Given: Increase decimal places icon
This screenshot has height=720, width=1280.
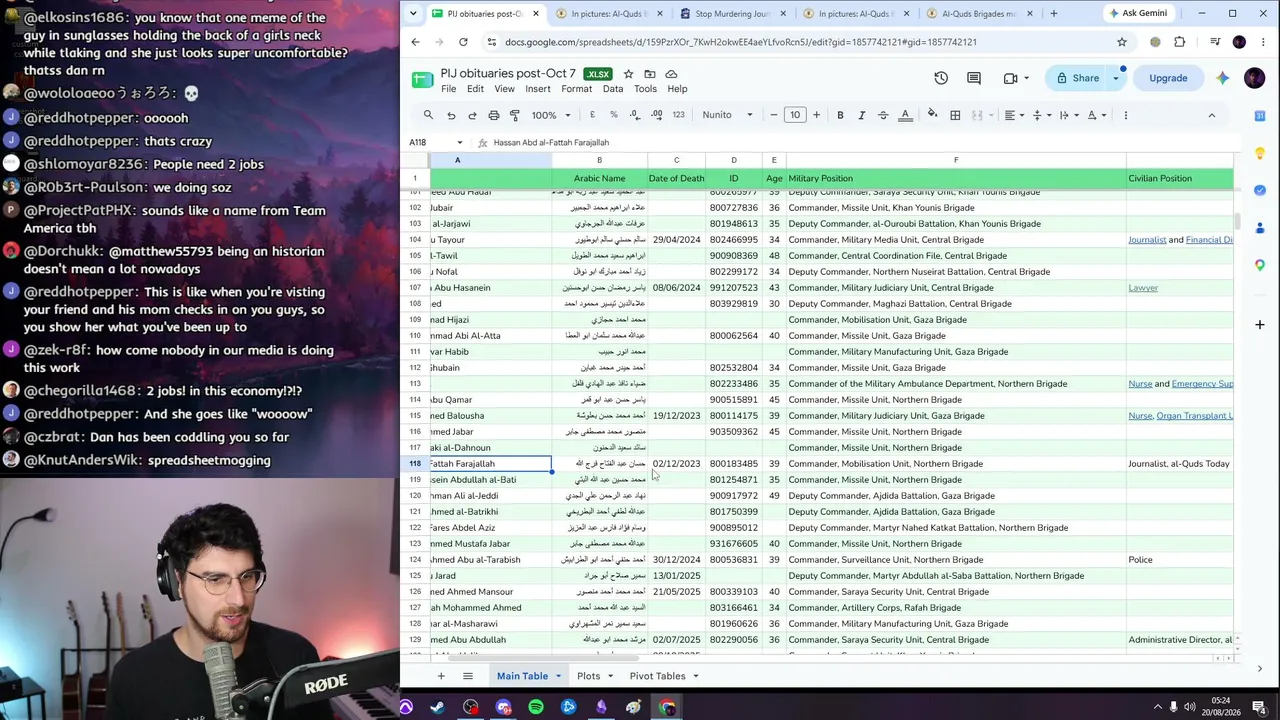Looking at the screenshot, I should pyautogui.click(x=656, y=115).
